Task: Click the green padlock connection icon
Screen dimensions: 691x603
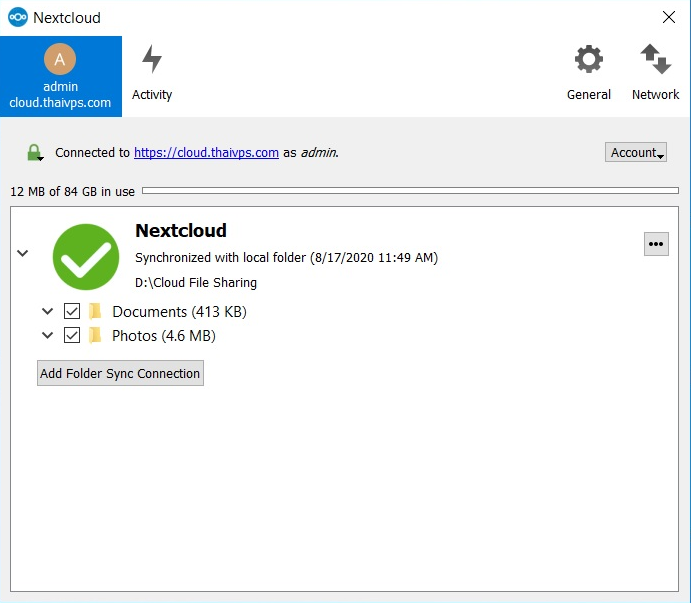Action: pyautogui.click(x=35, y=153)
